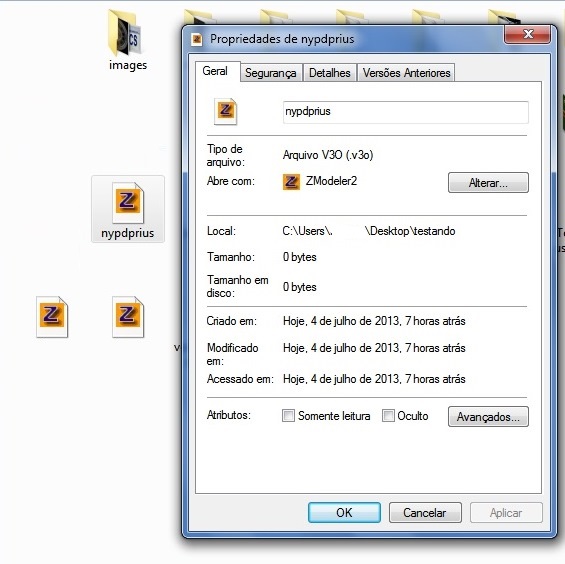Click the file type icon beside name field

pos(225,111)
